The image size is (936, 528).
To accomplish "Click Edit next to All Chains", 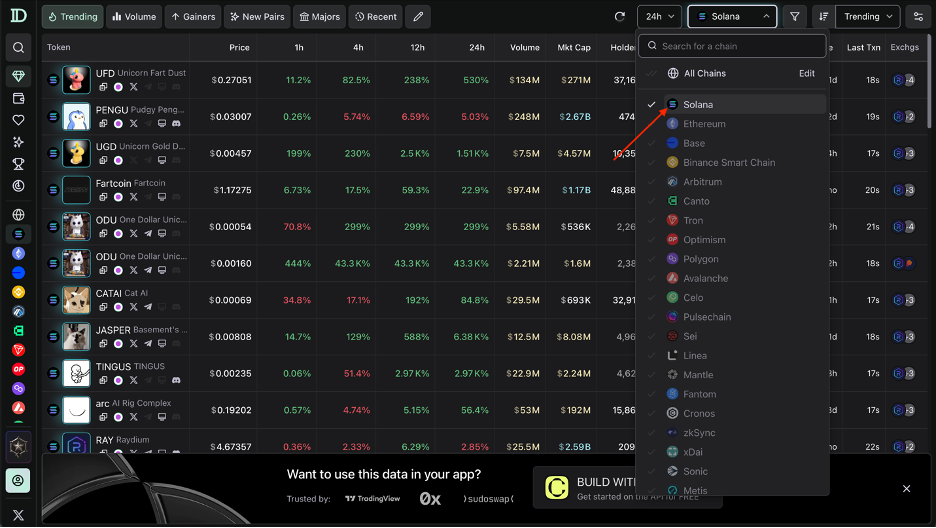I will click(806, 73).
